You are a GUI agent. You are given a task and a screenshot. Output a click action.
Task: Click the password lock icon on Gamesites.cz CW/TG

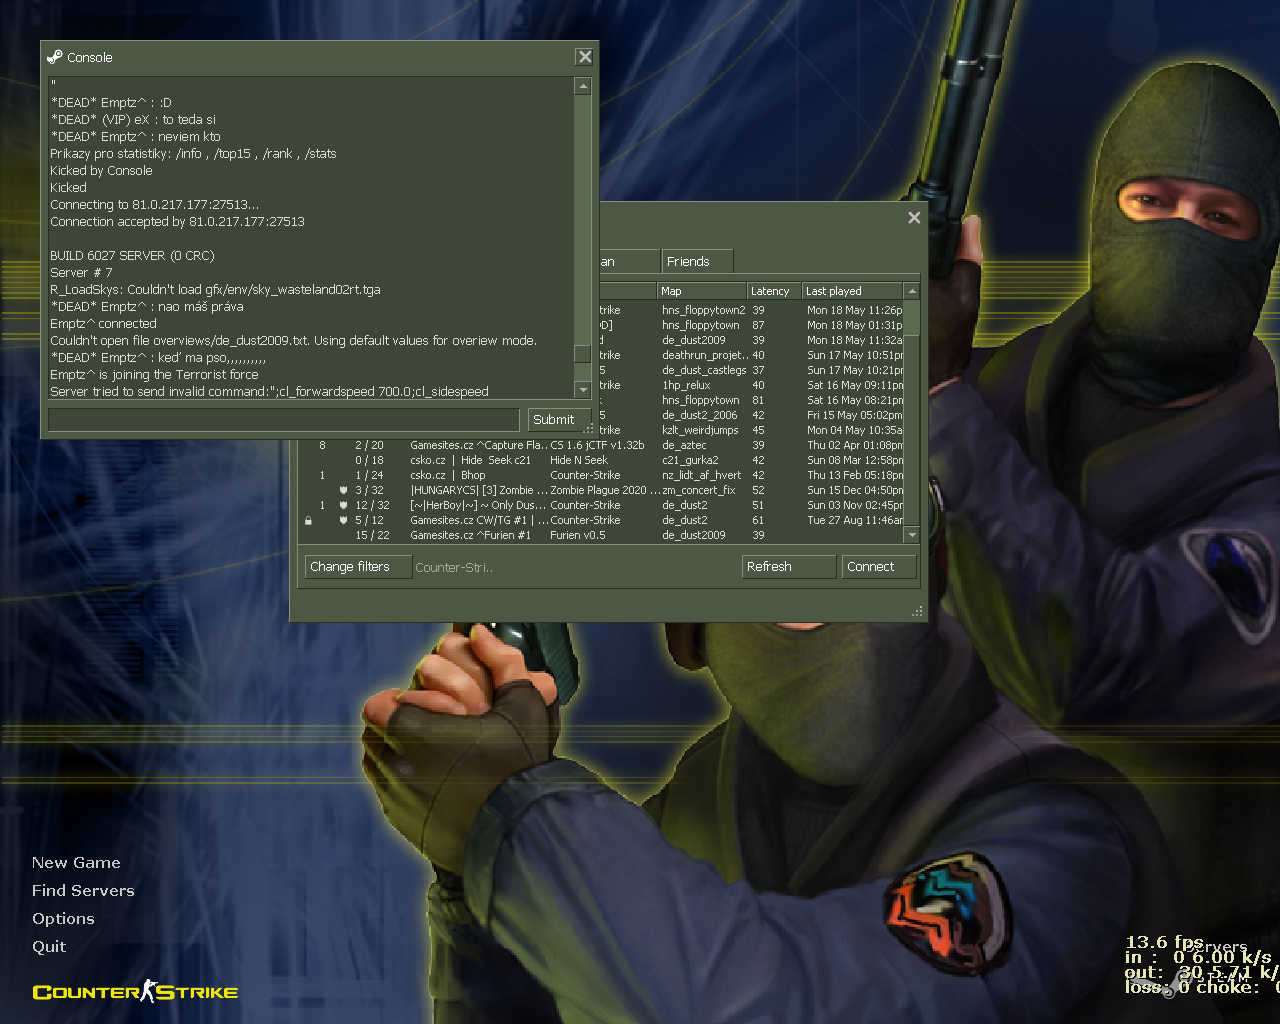308,521
